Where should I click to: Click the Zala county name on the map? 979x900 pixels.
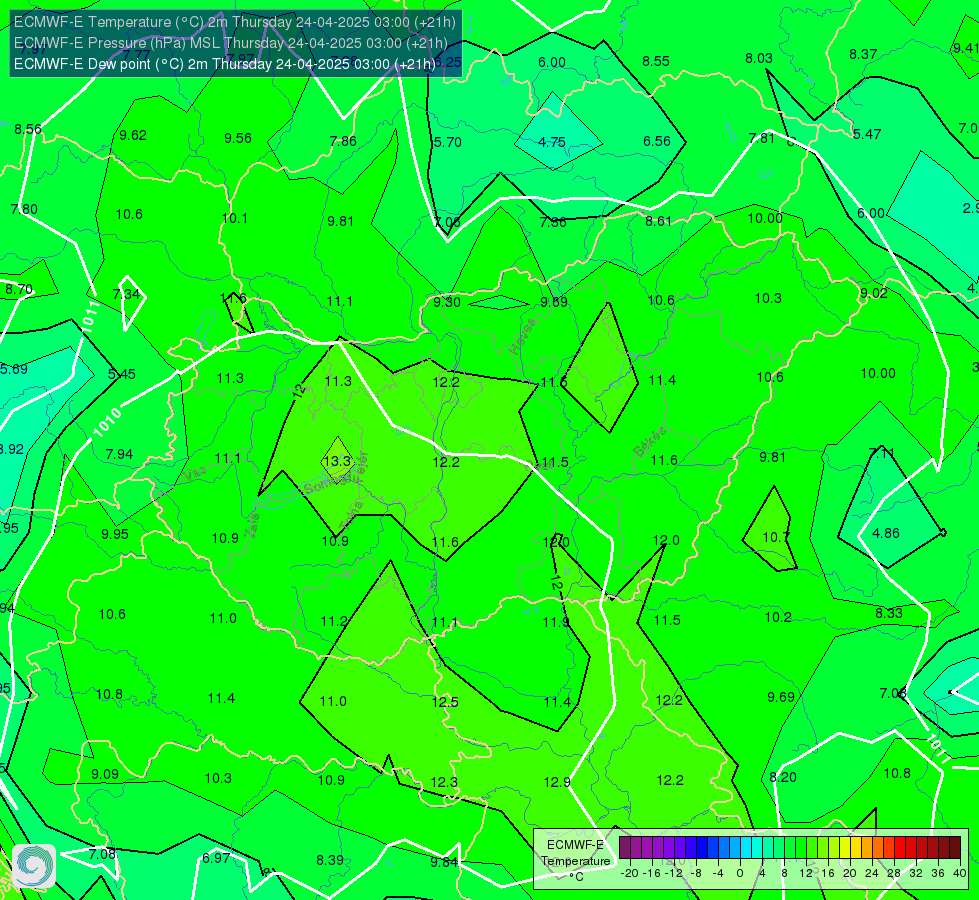(x=252, y=526)
